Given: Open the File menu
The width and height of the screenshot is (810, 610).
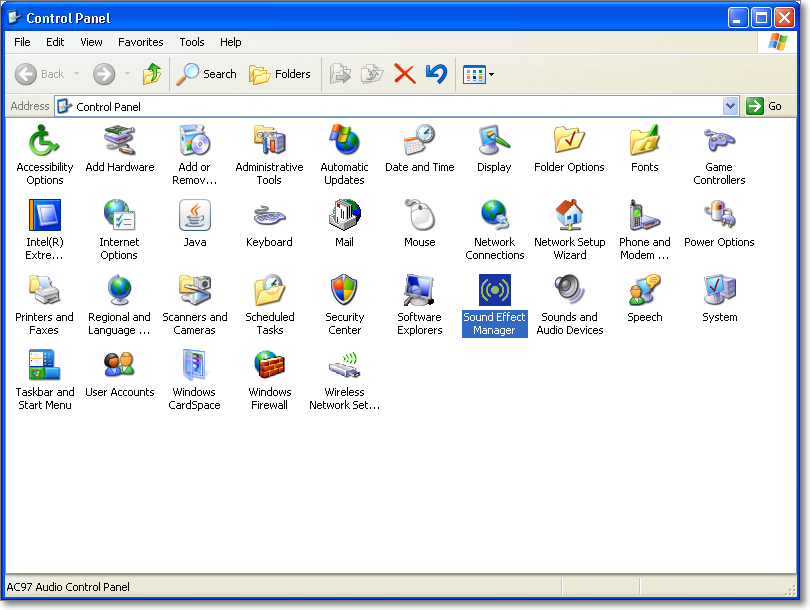Looking at the screenshot, I should click(x=22, y=42).
